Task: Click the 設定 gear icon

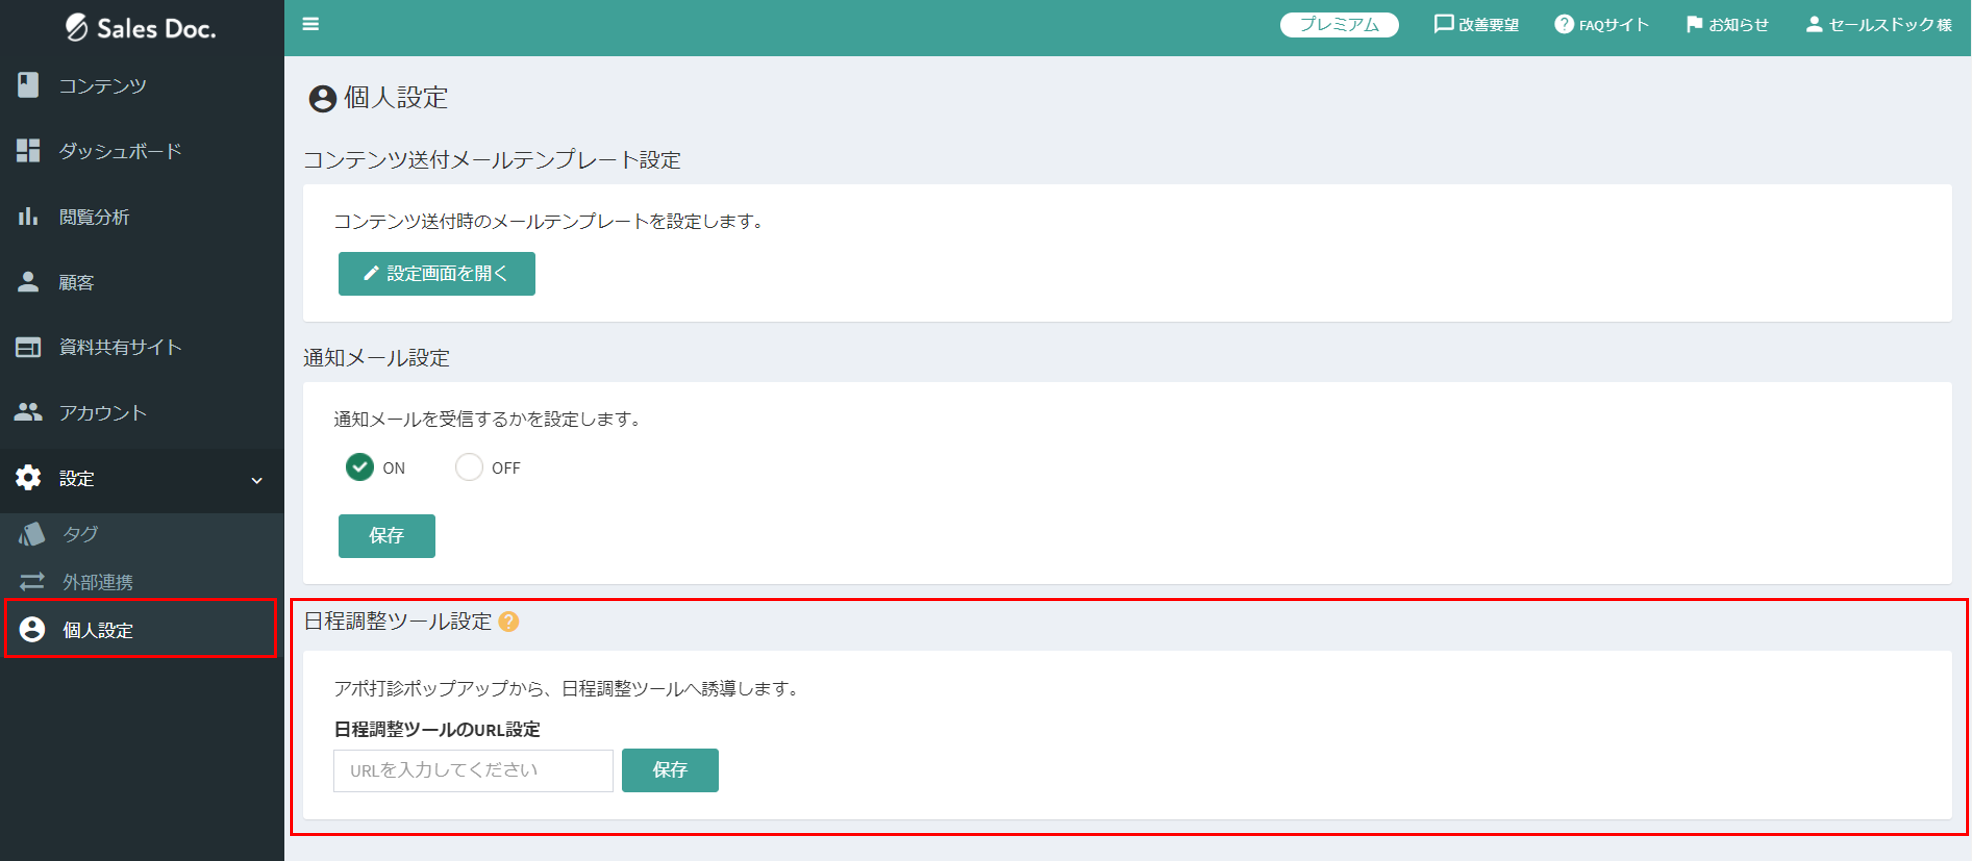Action: (28, 478)
